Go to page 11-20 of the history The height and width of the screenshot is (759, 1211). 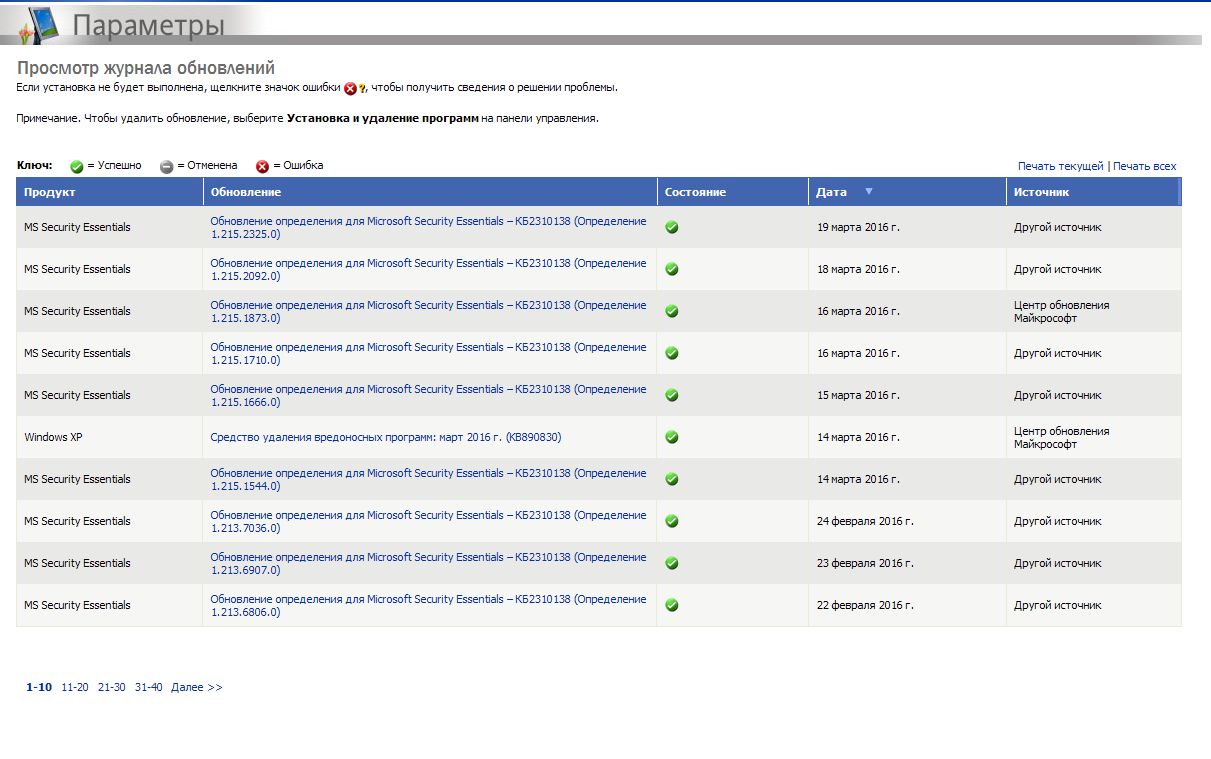75,687
